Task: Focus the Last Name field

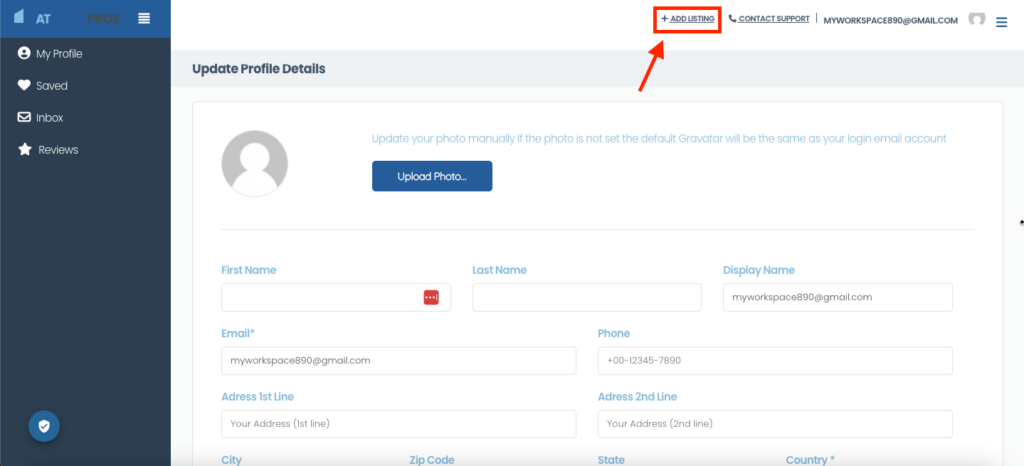Action: tap(586, 297)
